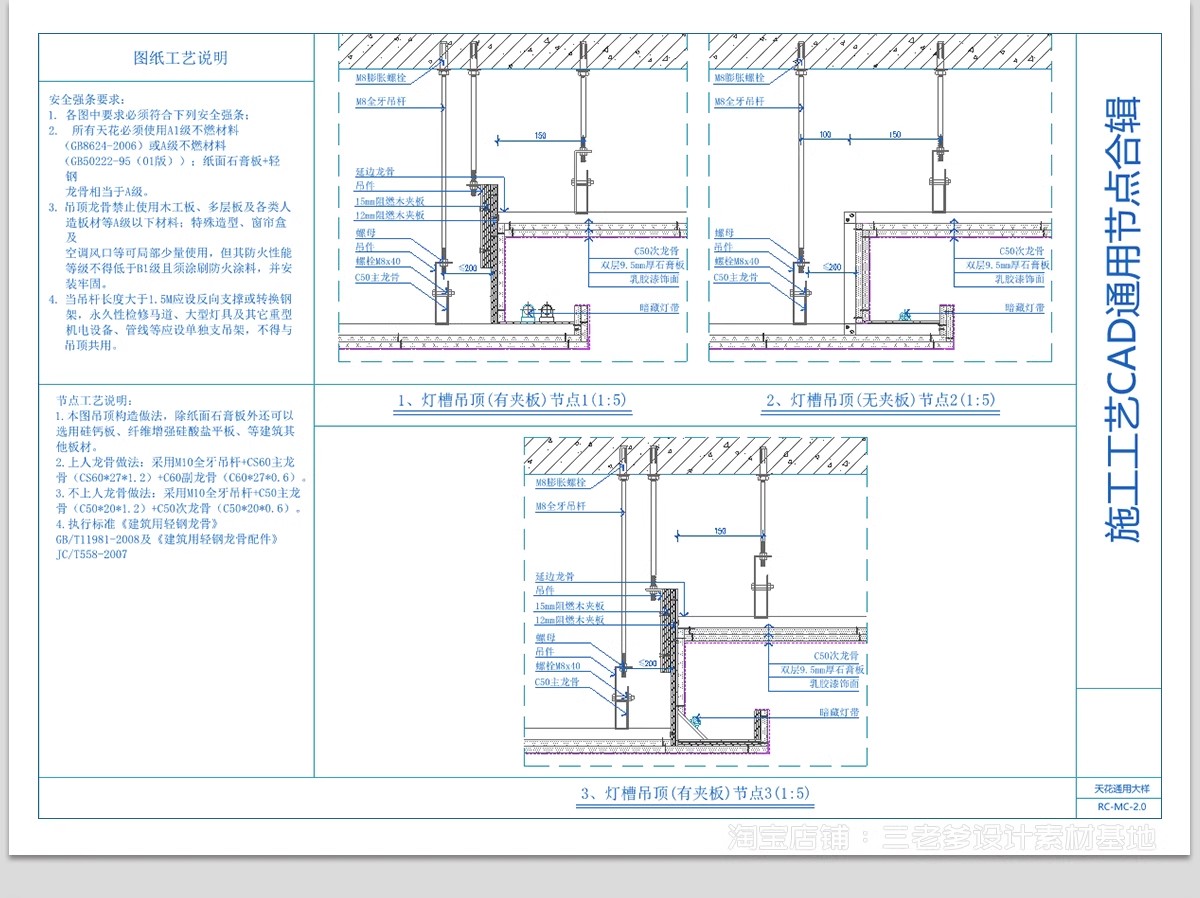Select 'M8全牙吊杆' label in node 3
Screen dimensions: 1200x898
561,505
